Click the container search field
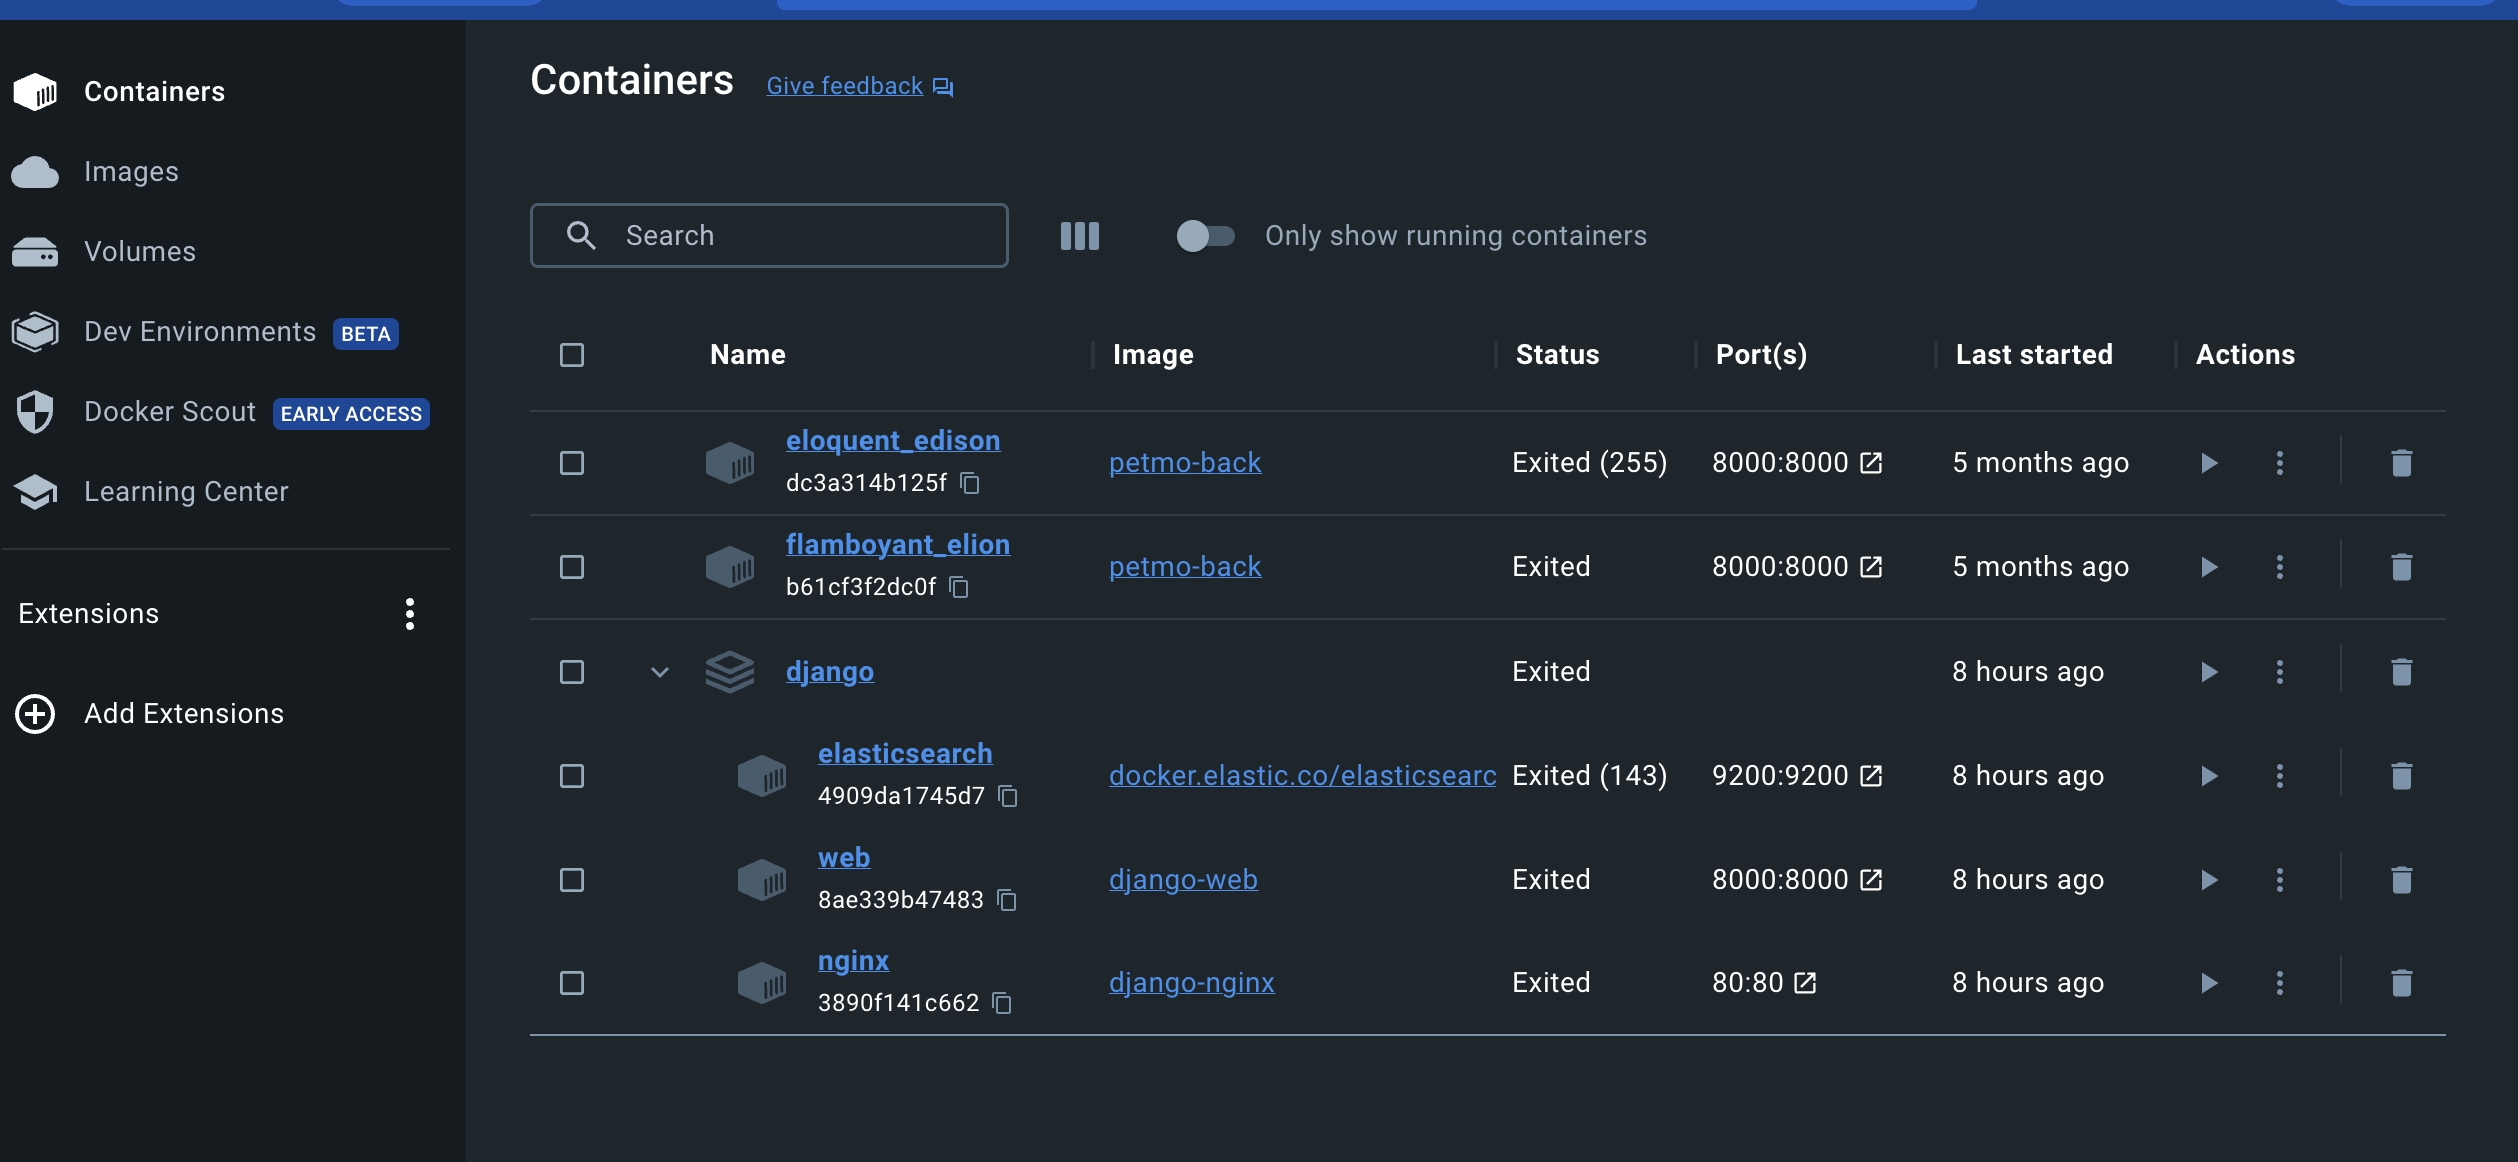 770,235
